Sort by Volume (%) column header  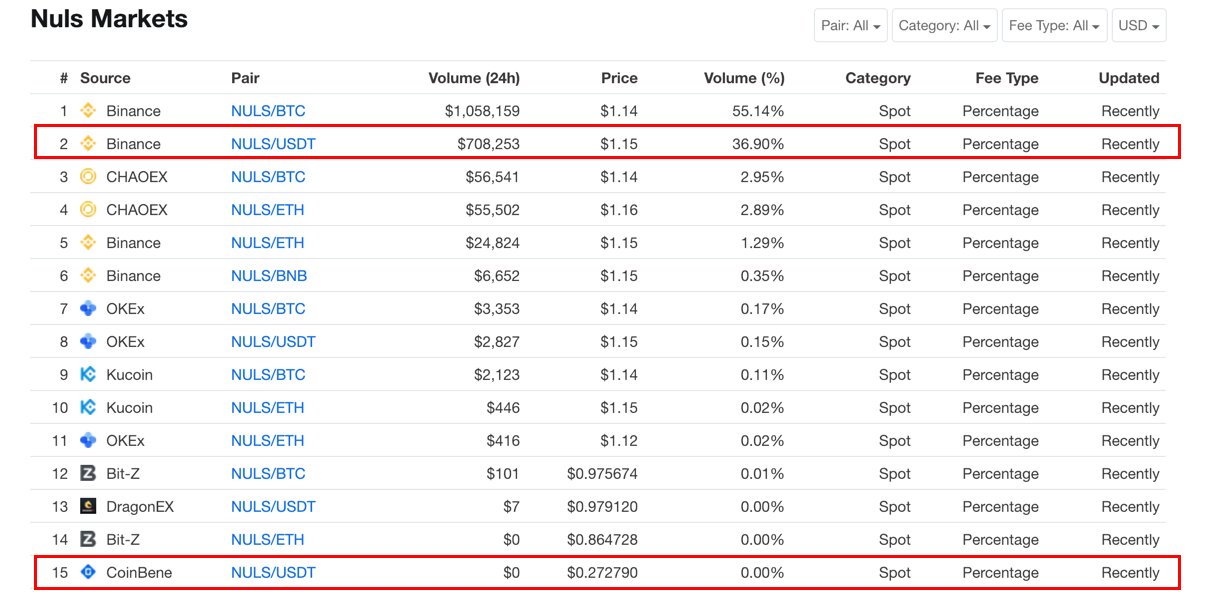coord(744,78)
